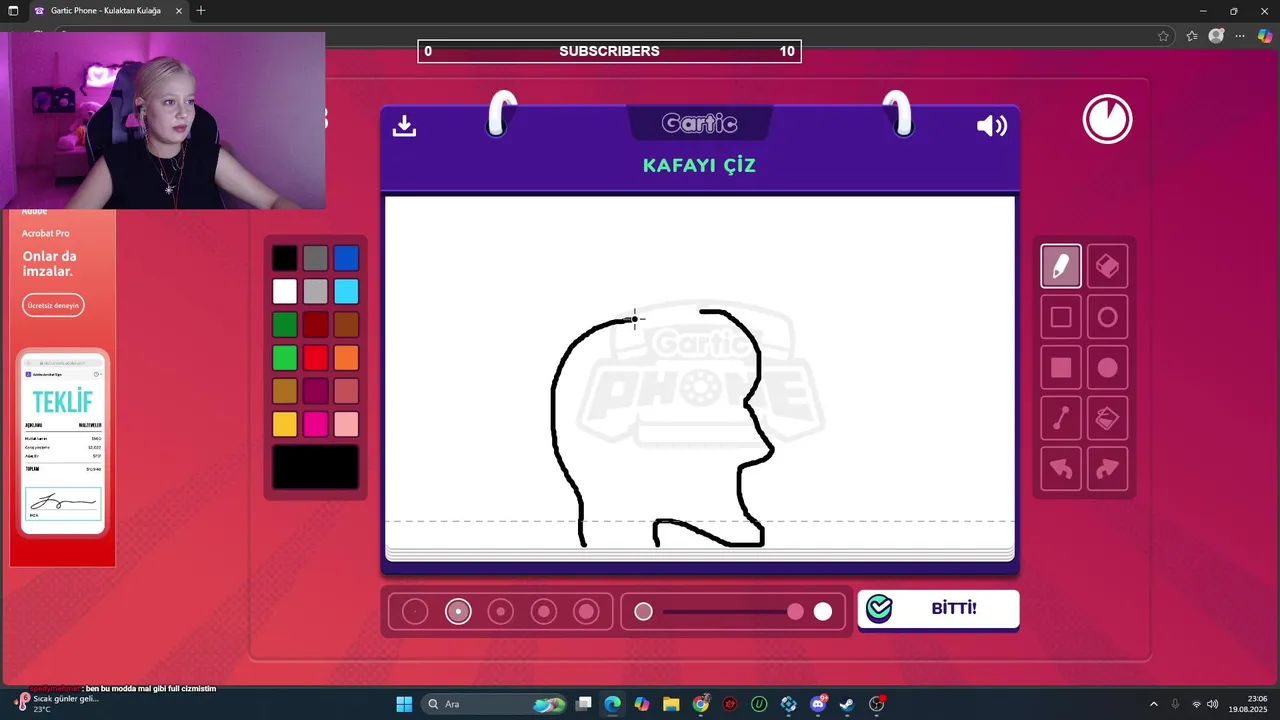Viewport: 1280px width, 720px height.
Task: Pick the light gray color swatch
Action: pyautogui.click(x=315, y=292)
